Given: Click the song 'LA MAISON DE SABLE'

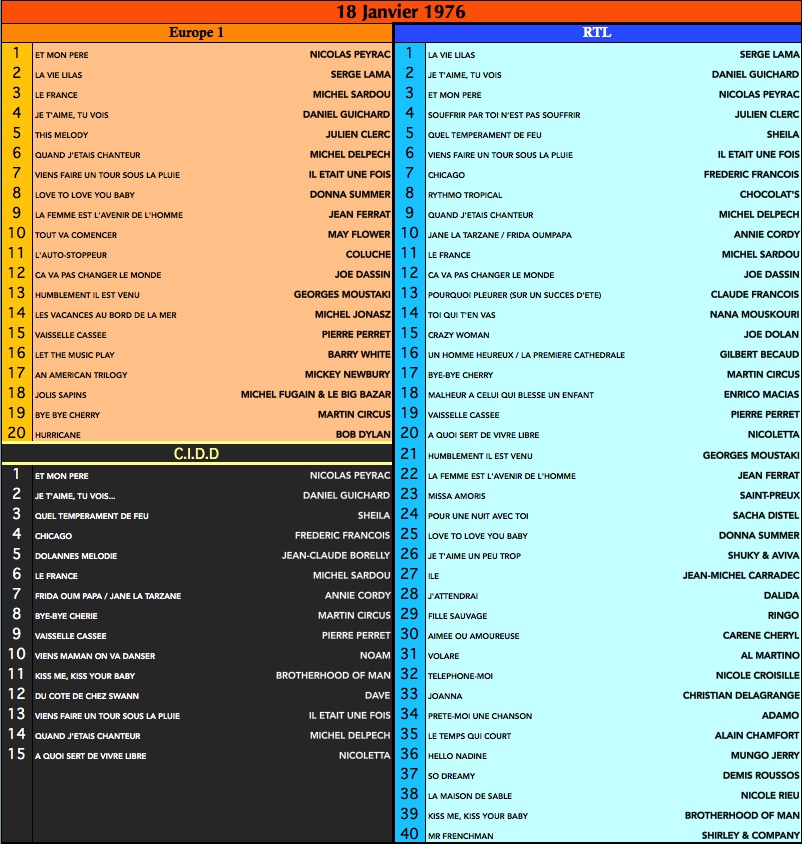Looking at the screenshot, I should 470,796.
